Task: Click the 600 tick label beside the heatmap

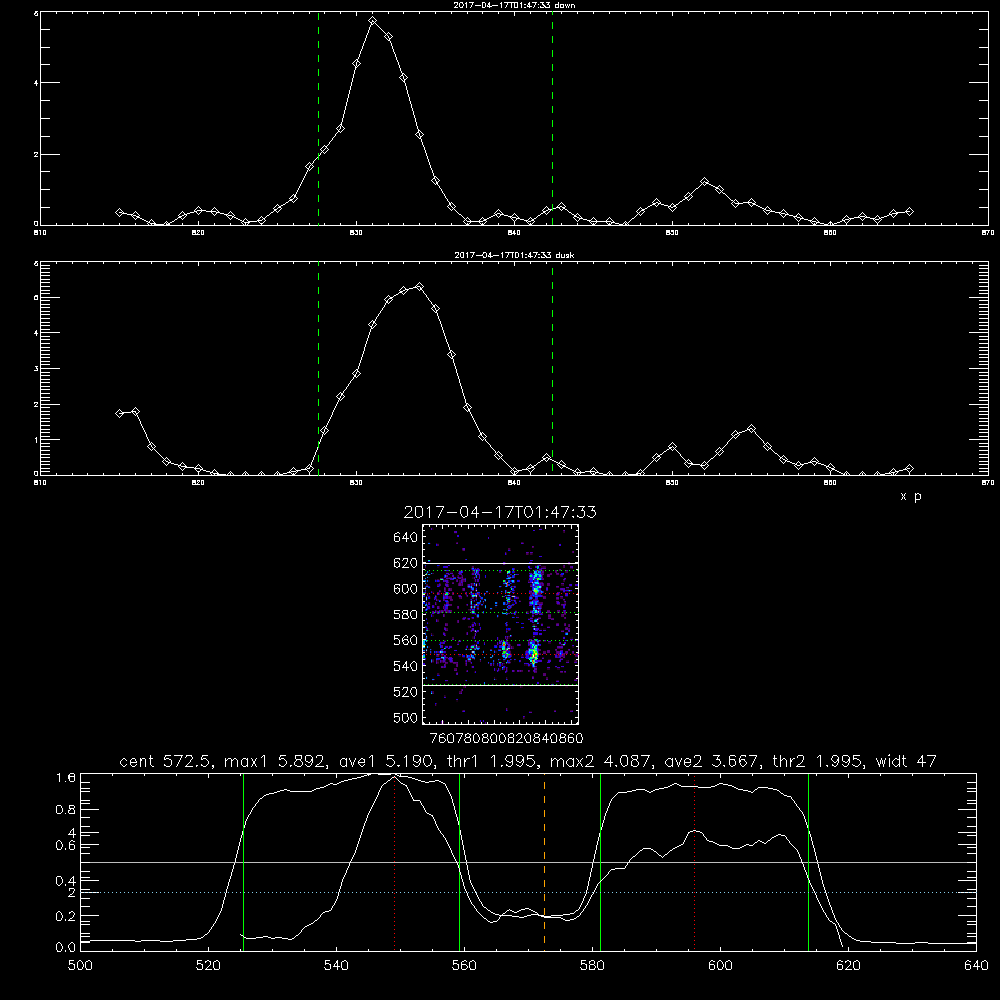Action: point(405,589)
